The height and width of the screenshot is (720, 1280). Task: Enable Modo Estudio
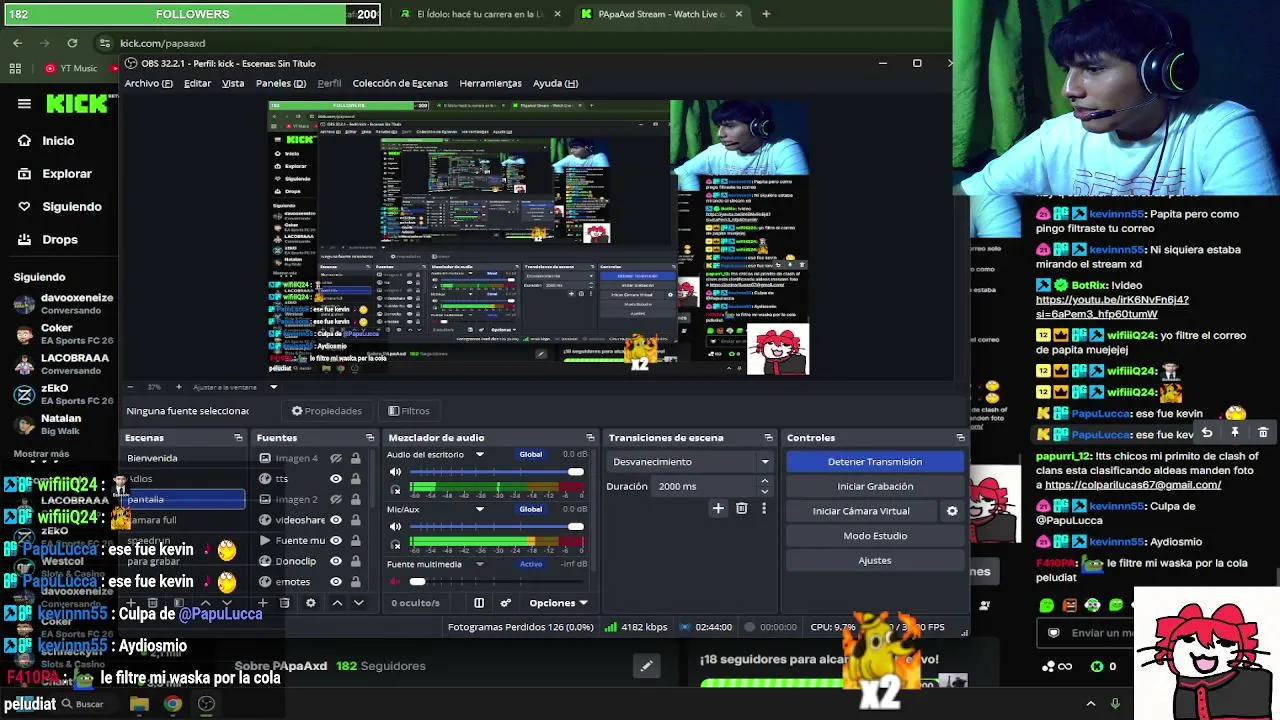coord(875,536)
